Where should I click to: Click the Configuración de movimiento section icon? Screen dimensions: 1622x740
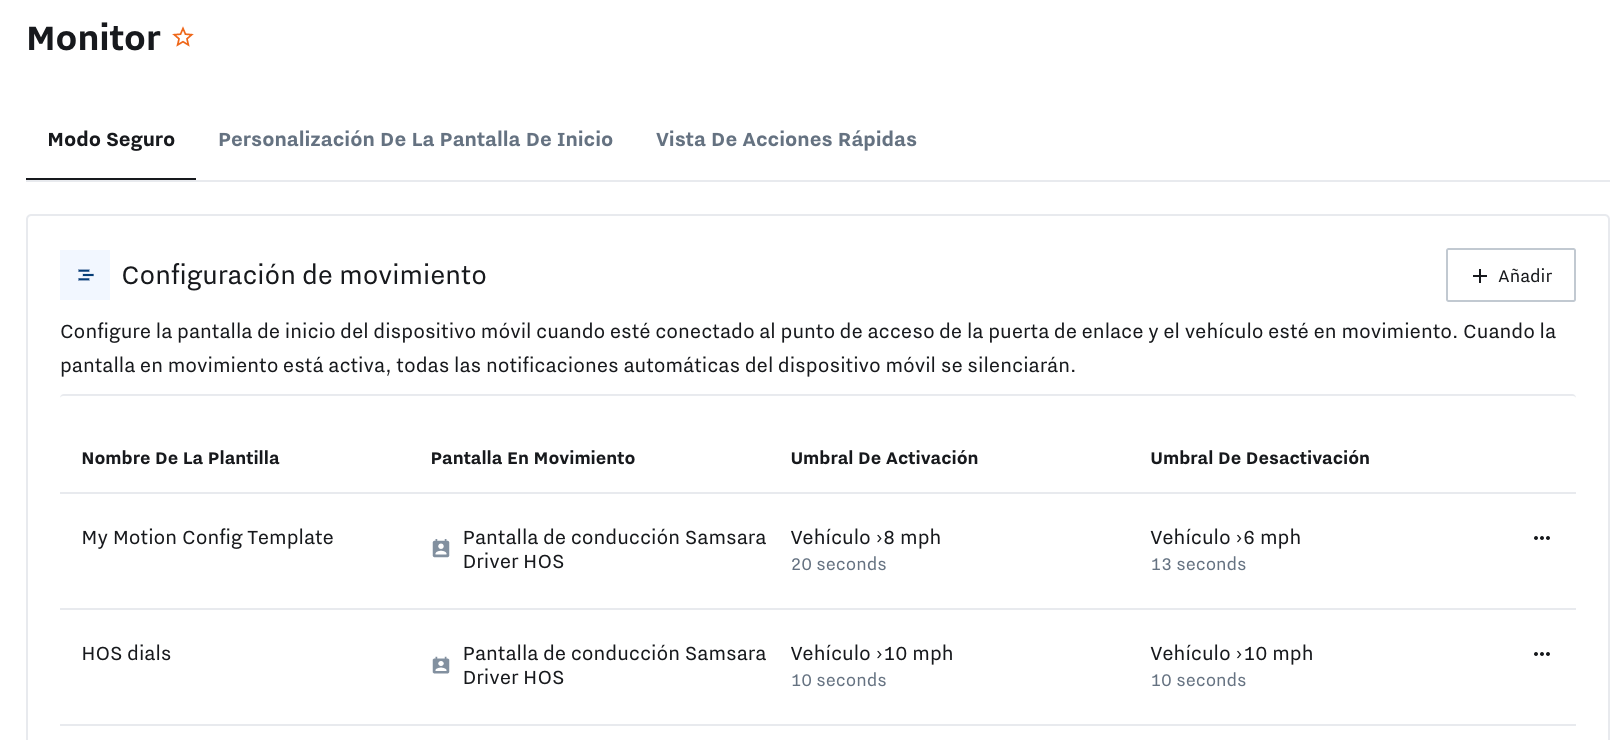click(x=85, y=275)
